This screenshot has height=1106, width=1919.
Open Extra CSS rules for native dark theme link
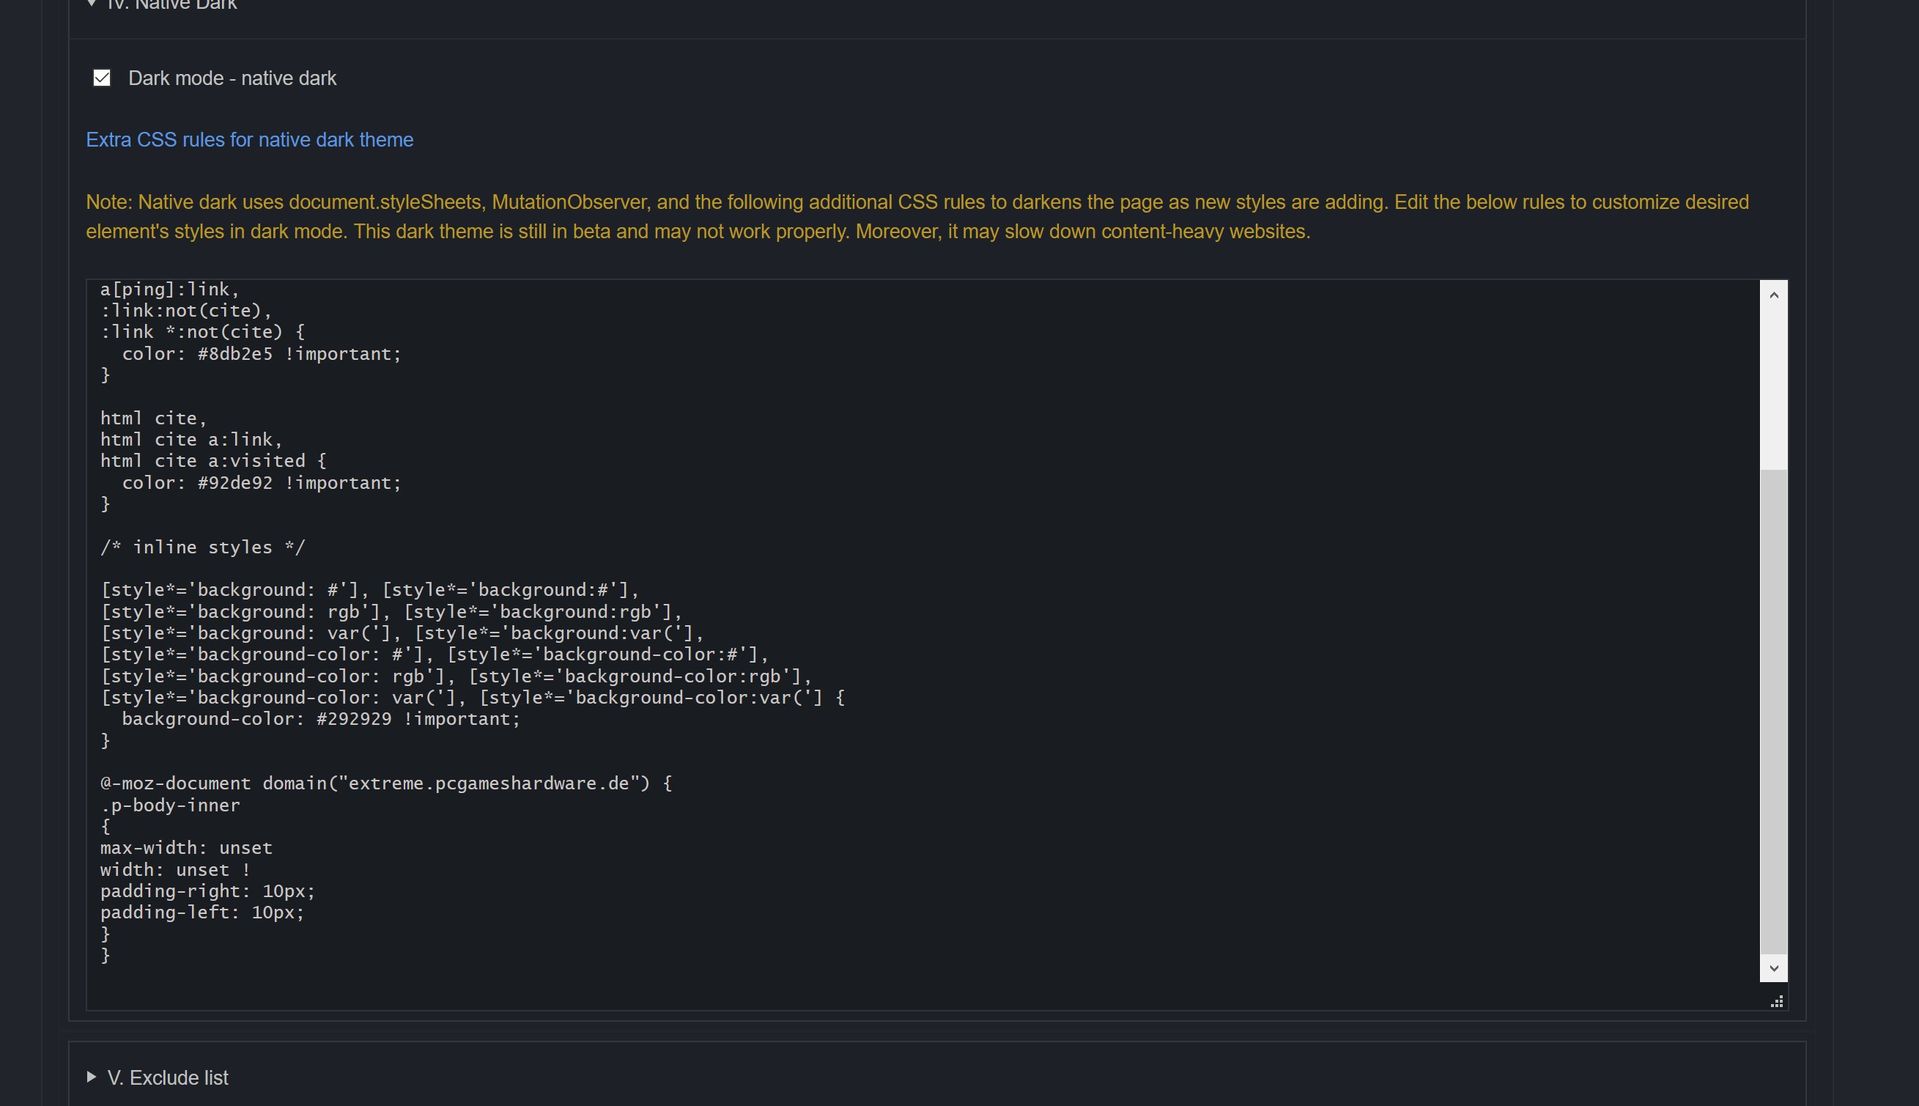249,140
